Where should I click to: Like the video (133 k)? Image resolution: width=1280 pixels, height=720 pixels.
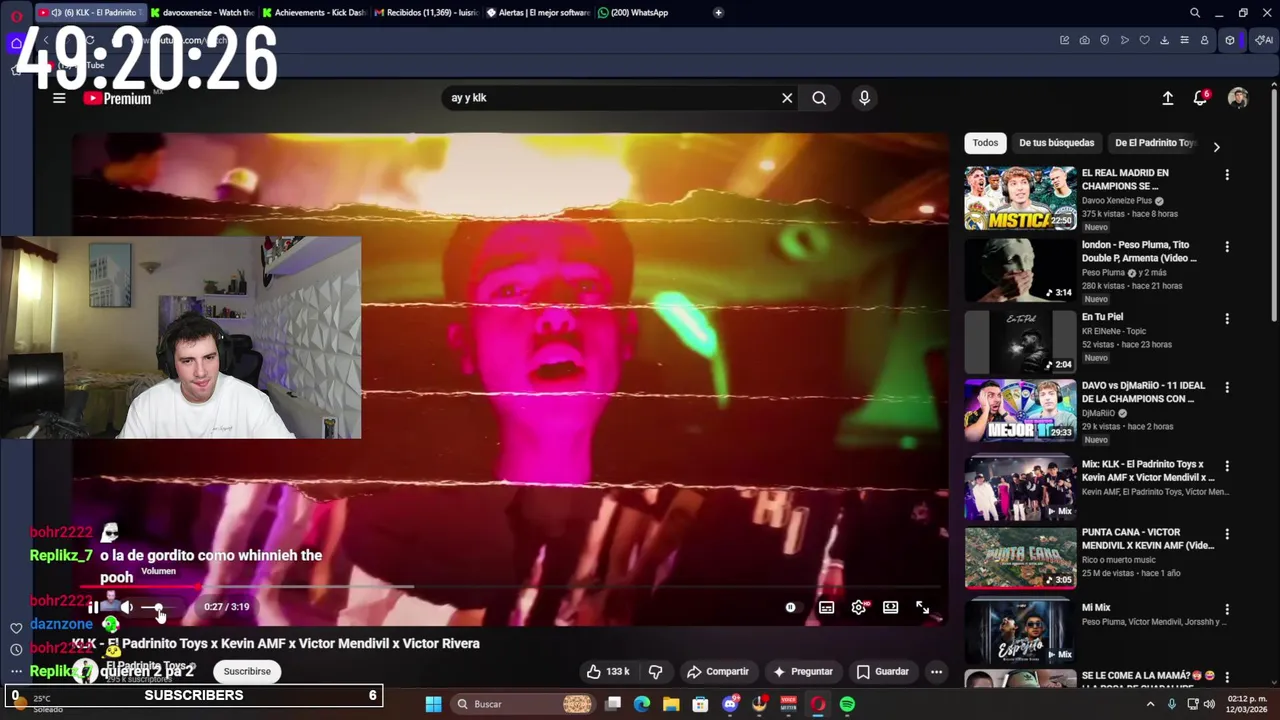608,672
